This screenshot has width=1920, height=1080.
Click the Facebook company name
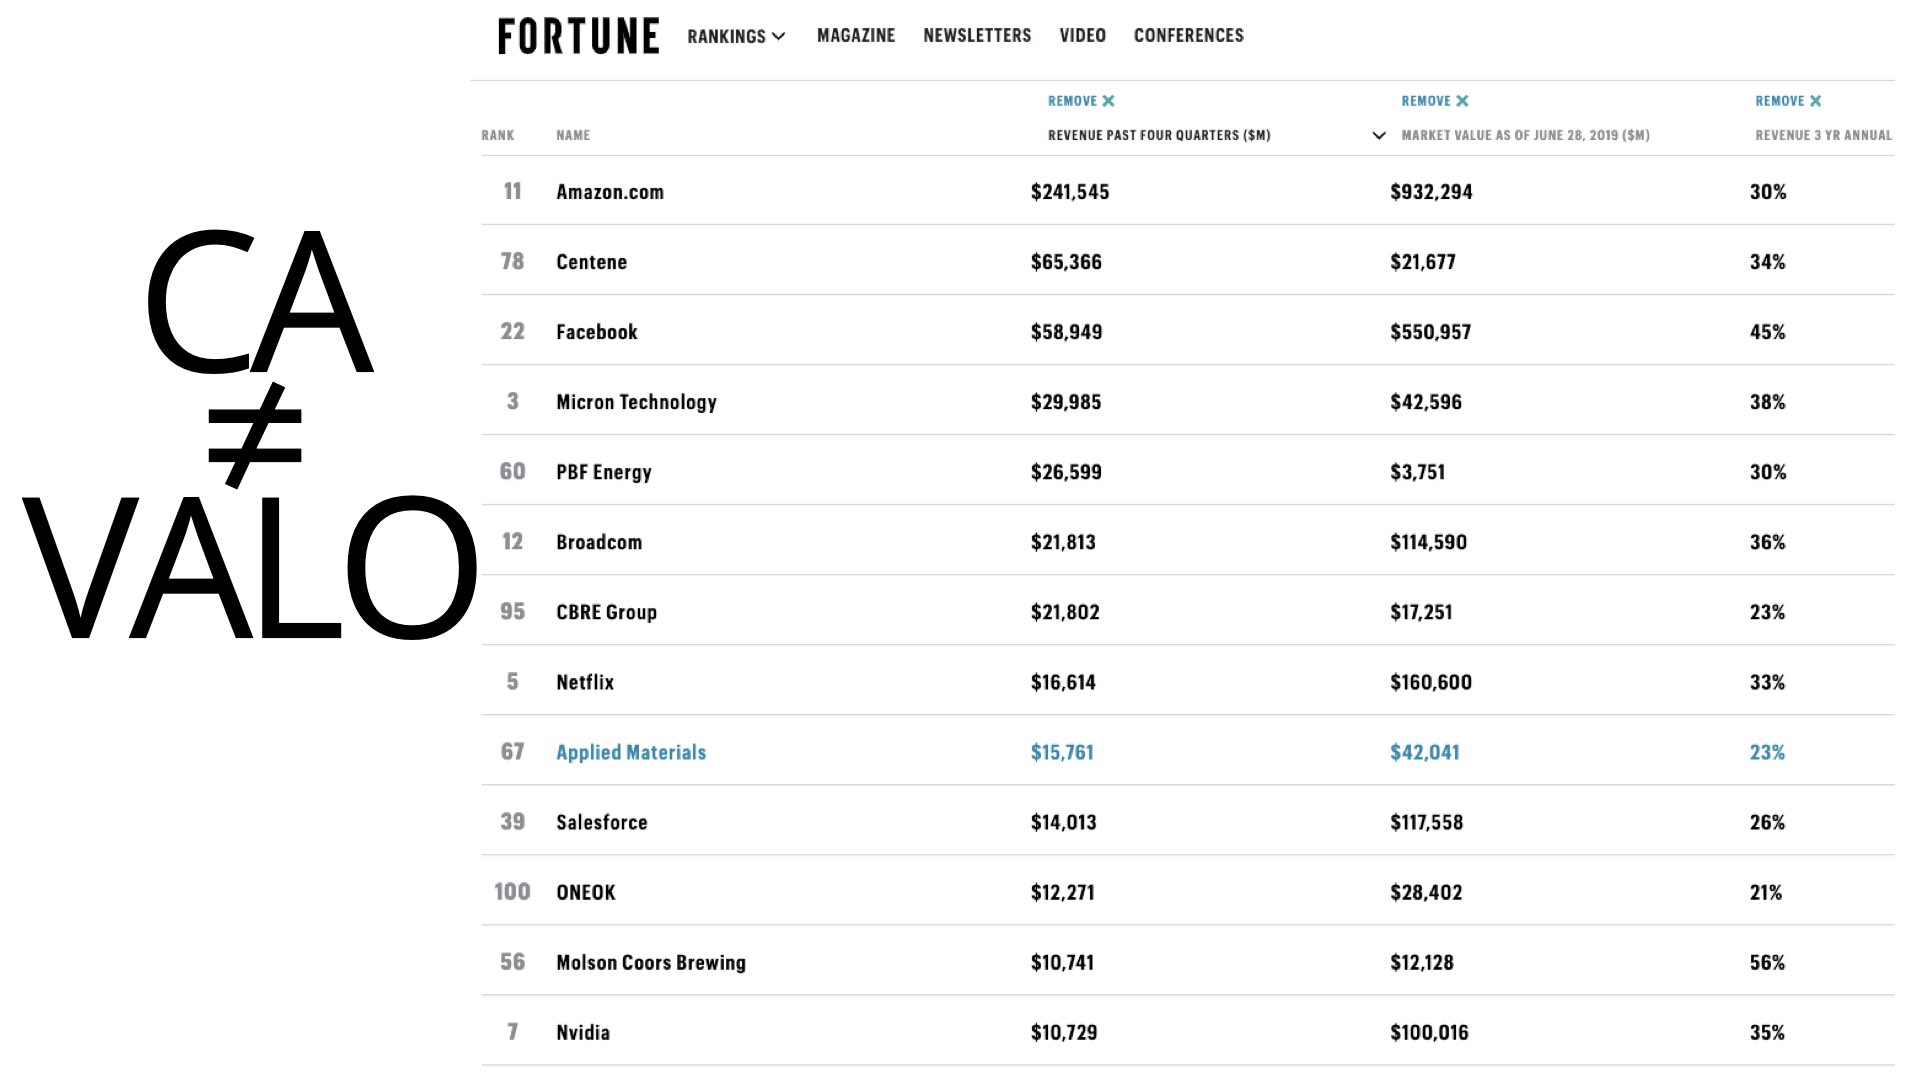point(597,332)
